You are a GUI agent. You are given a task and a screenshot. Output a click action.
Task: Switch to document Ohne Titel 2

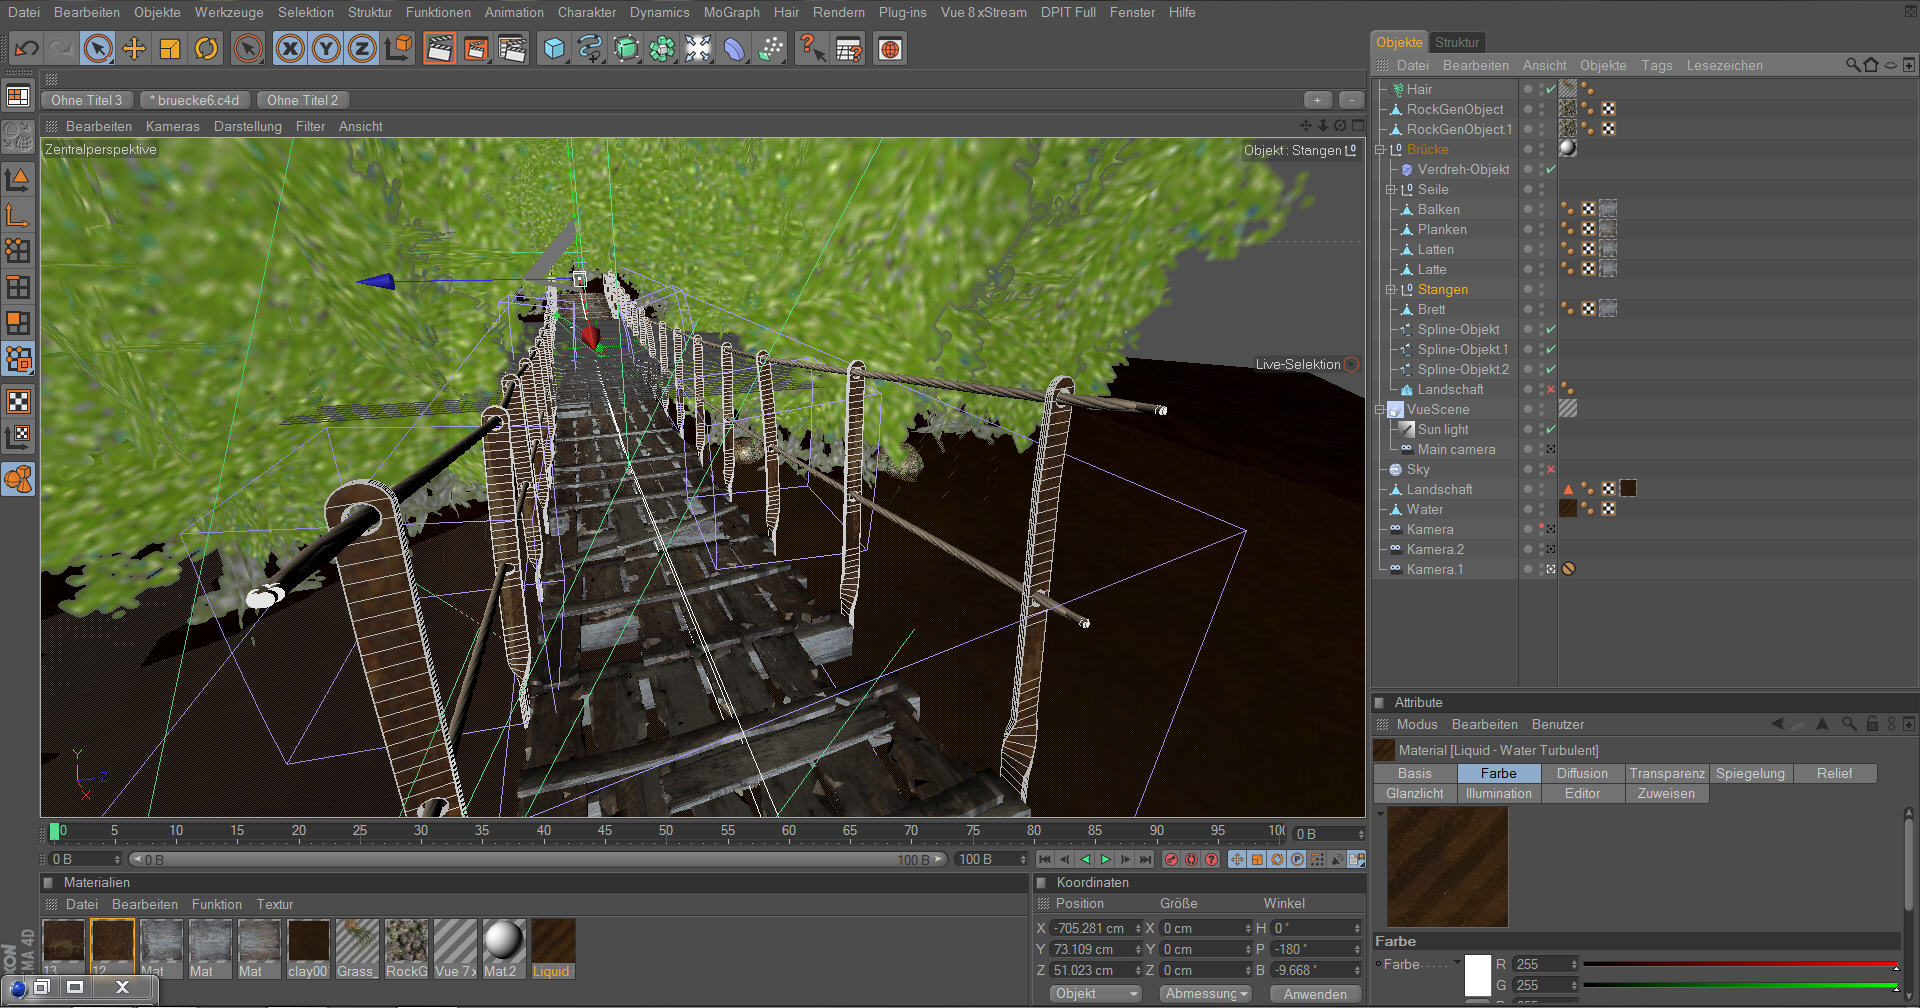(x=303, y=100)
